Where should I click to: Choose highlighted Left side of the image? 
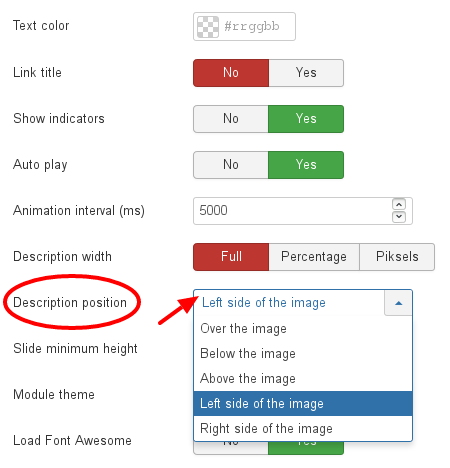tap(303, 404)
